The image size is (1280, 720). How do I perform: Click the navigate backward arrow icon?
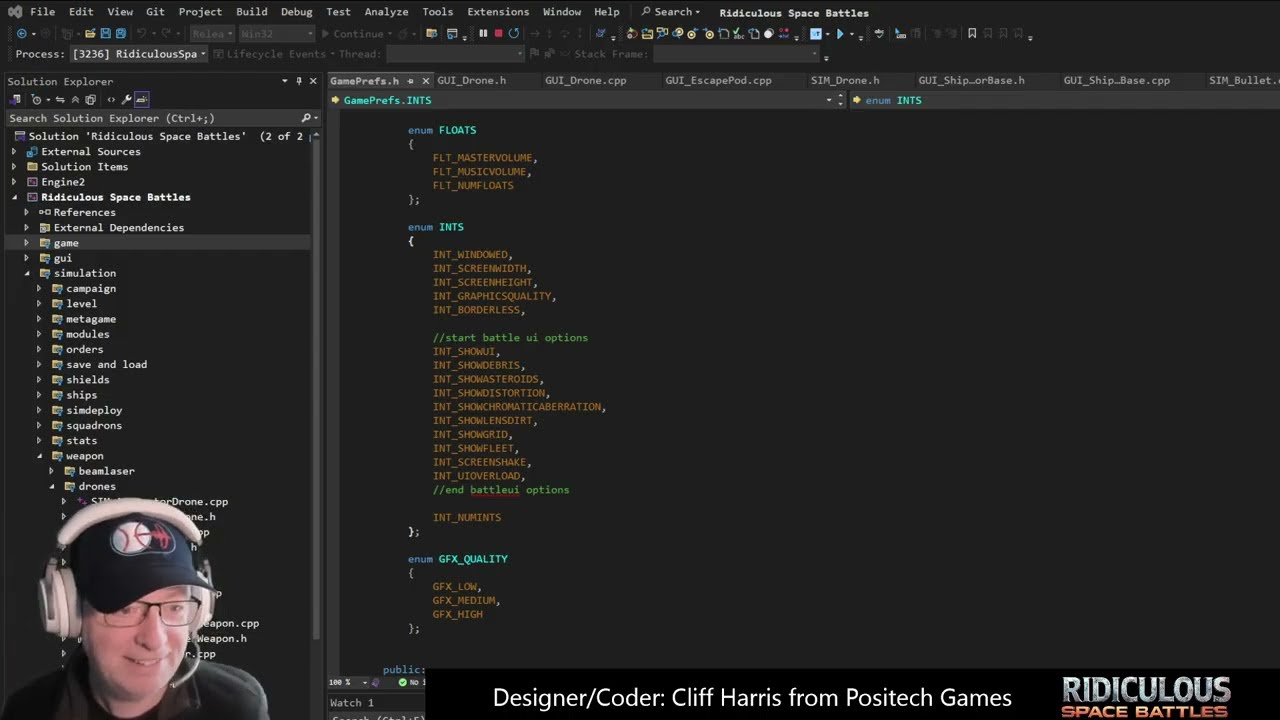pos(21,33)
